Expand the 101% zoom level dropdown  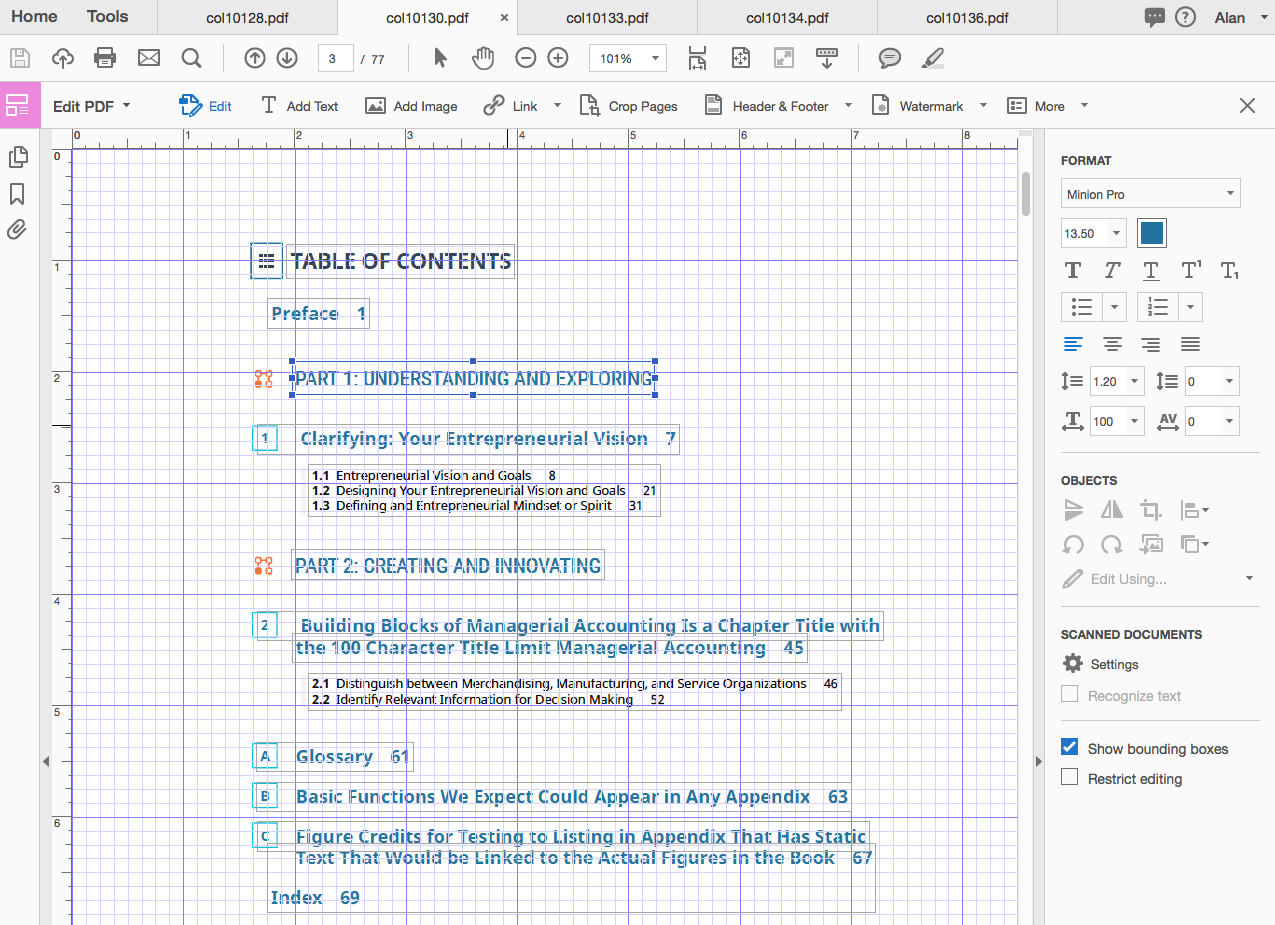point(655,58)
